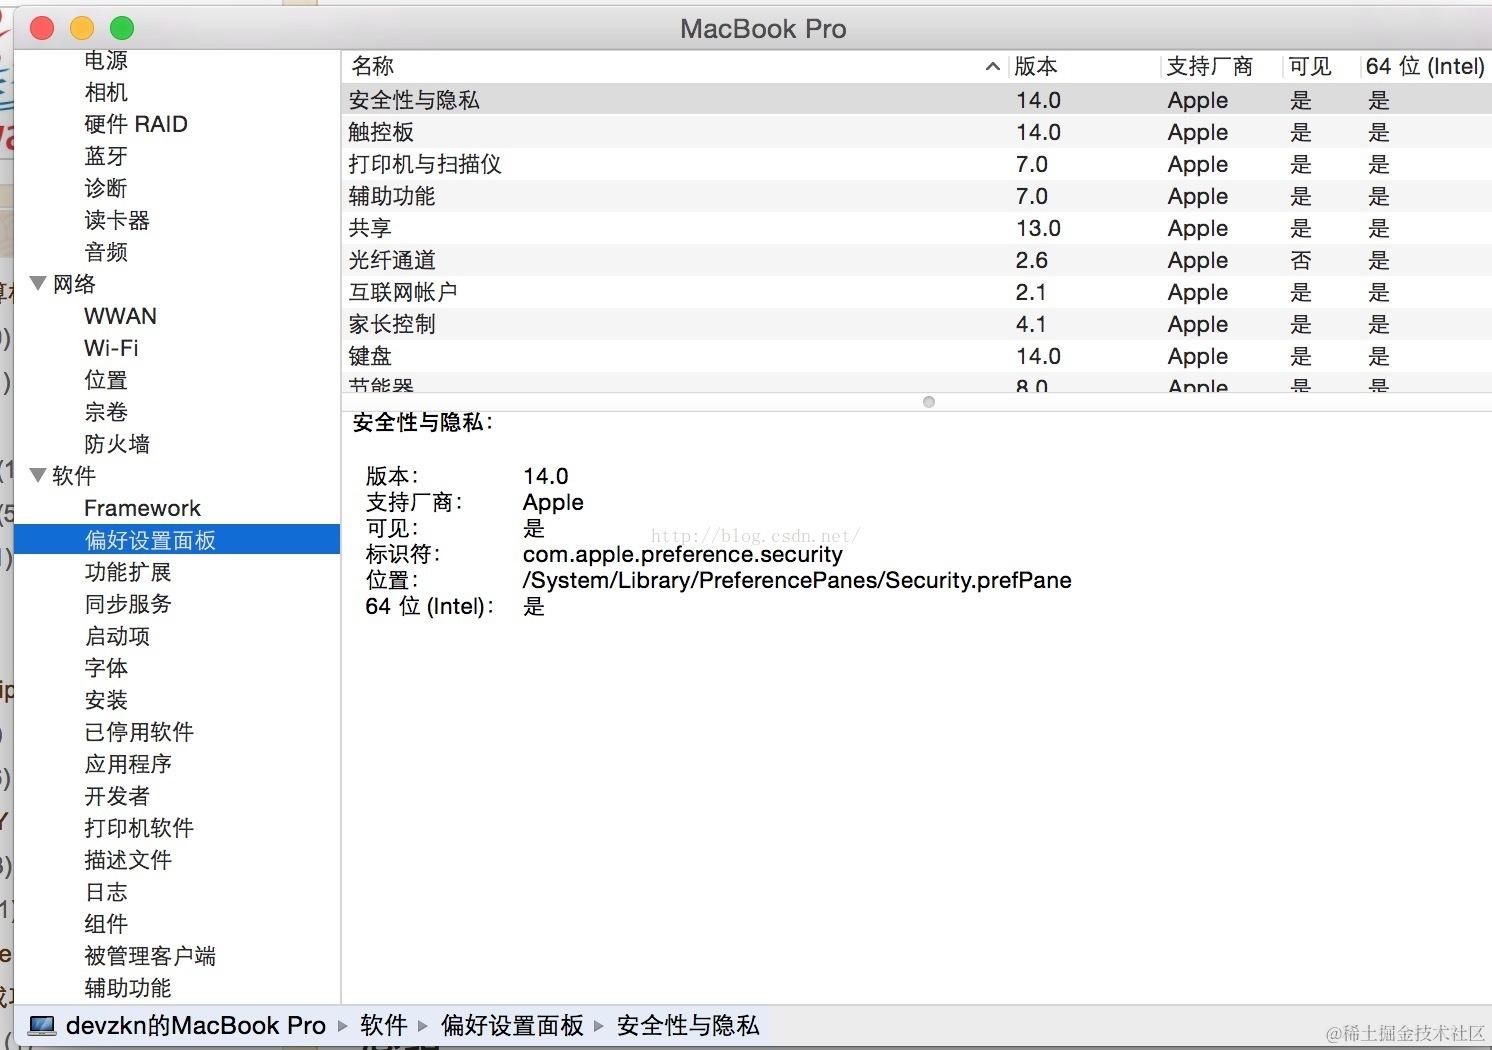Select 功能扩展 in the sidebar
Viewport: 1492px width, 1050px height.
tap(128, 572)
